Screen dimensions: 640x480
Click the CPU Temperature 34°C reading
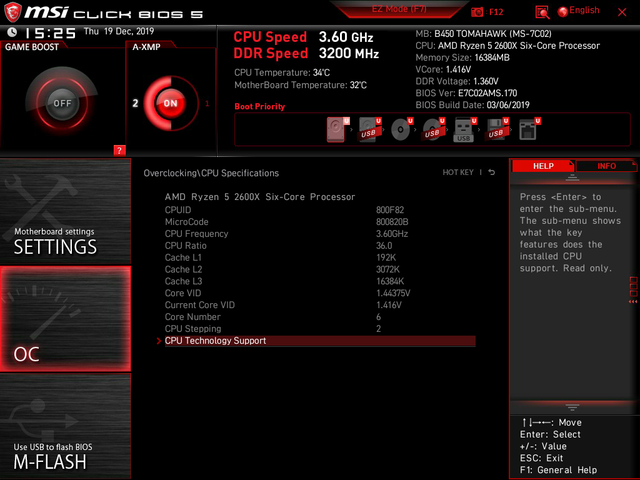(282, 73)
